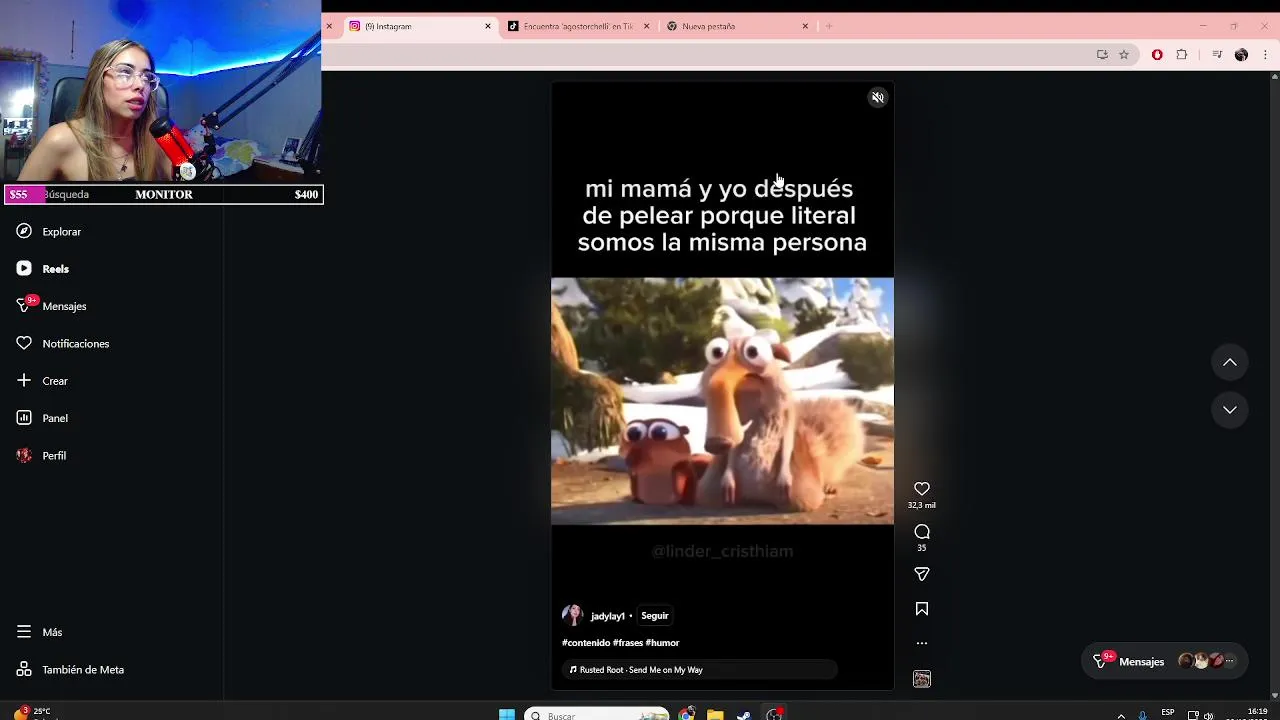Open Rusted Root Send Me on My Way audio
This screenshot has width=1280, height=720.
point(700,670)
